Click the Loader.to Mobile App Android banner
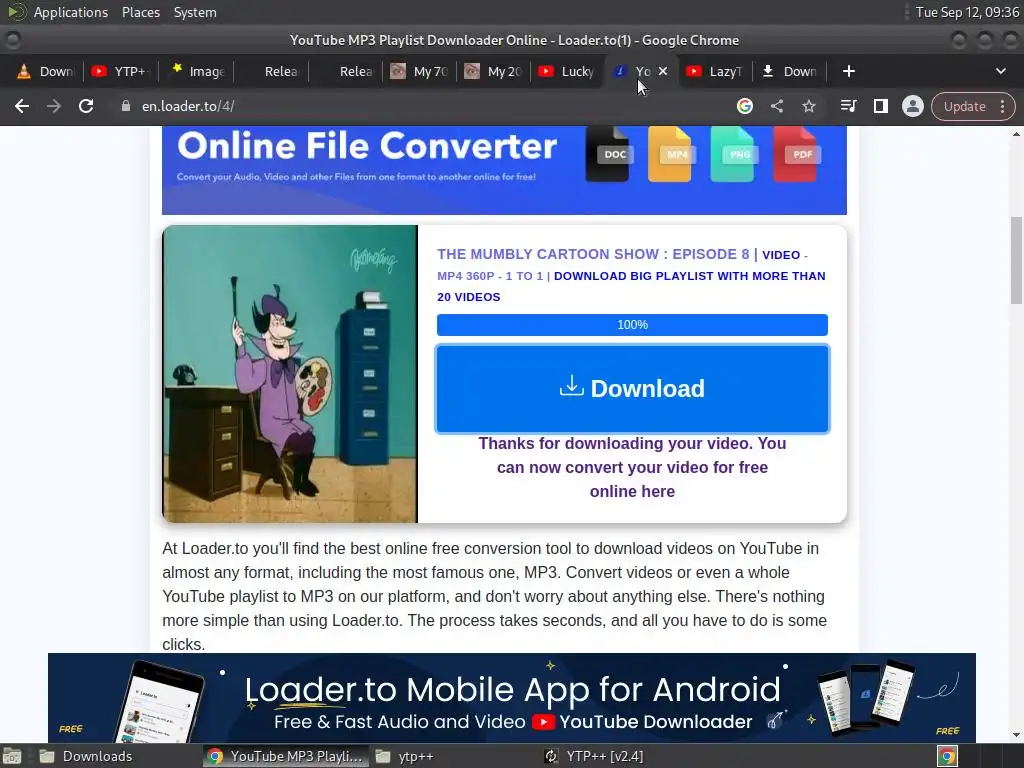 click(512, 697)
